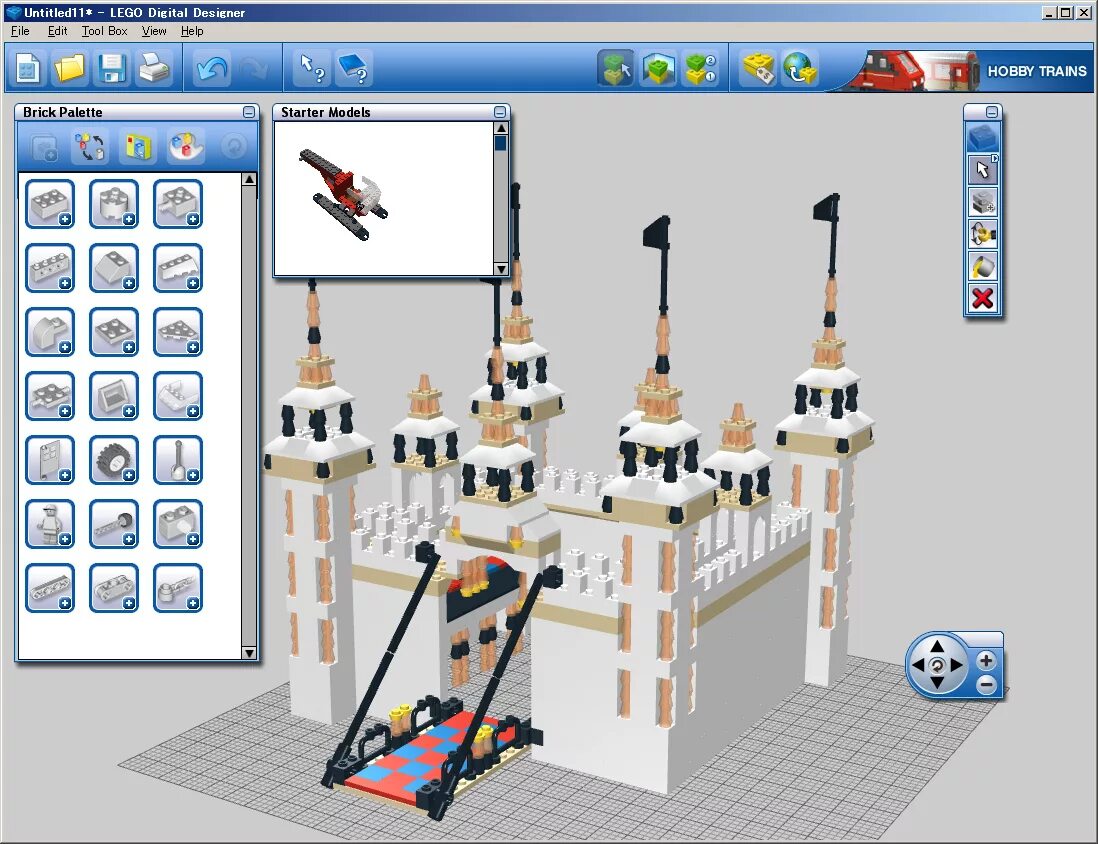Switch to View mode with backdrop
Image resolution: width=1098 pixels, height=844 pixels.
coord(658,69)
